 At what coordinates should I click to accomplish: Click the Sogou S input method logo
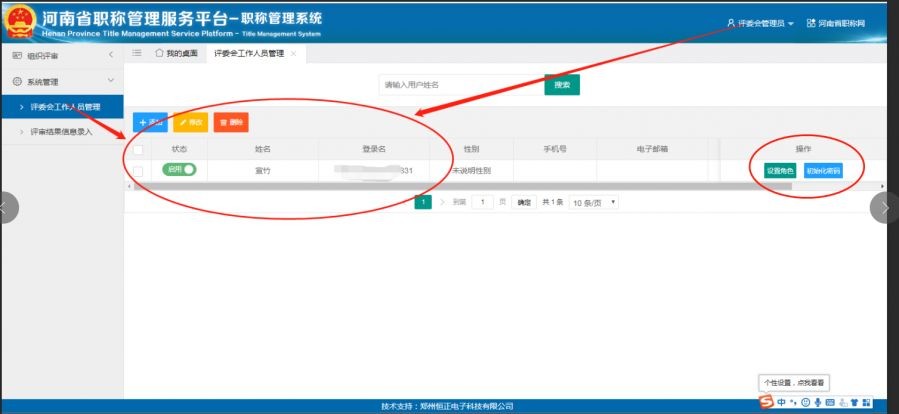point(765,402)
